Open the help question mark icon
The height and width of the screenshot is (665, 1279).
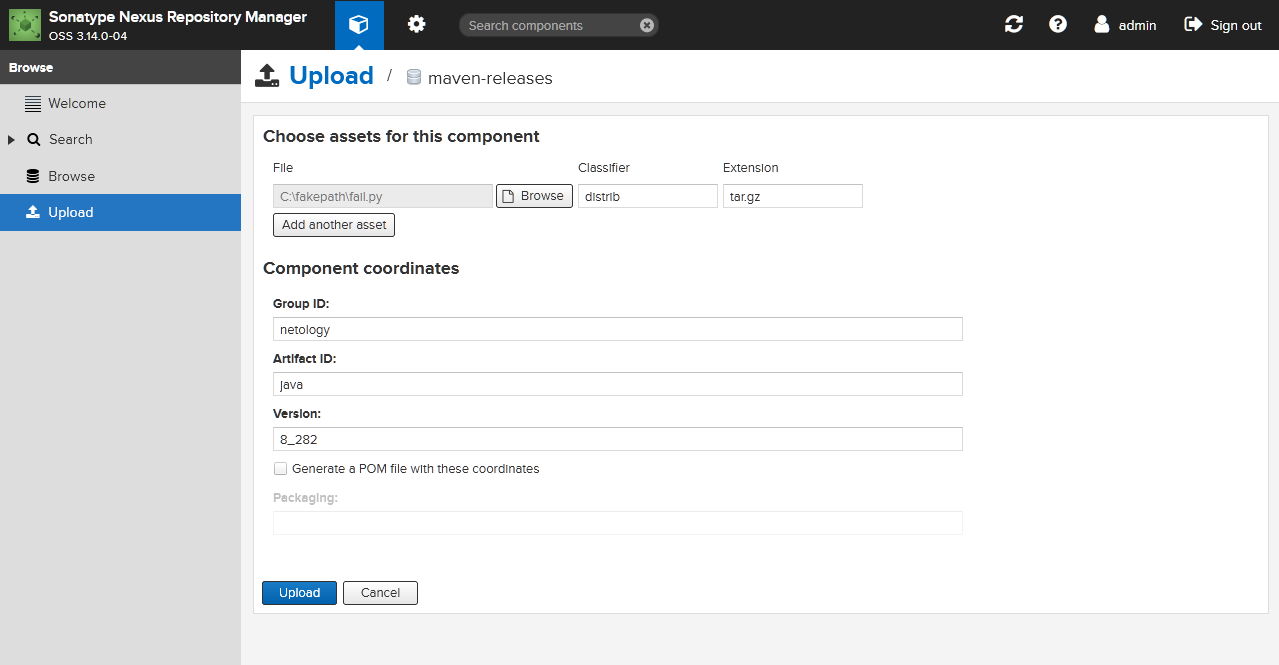pyautogui.click(x=1057, y=23)
